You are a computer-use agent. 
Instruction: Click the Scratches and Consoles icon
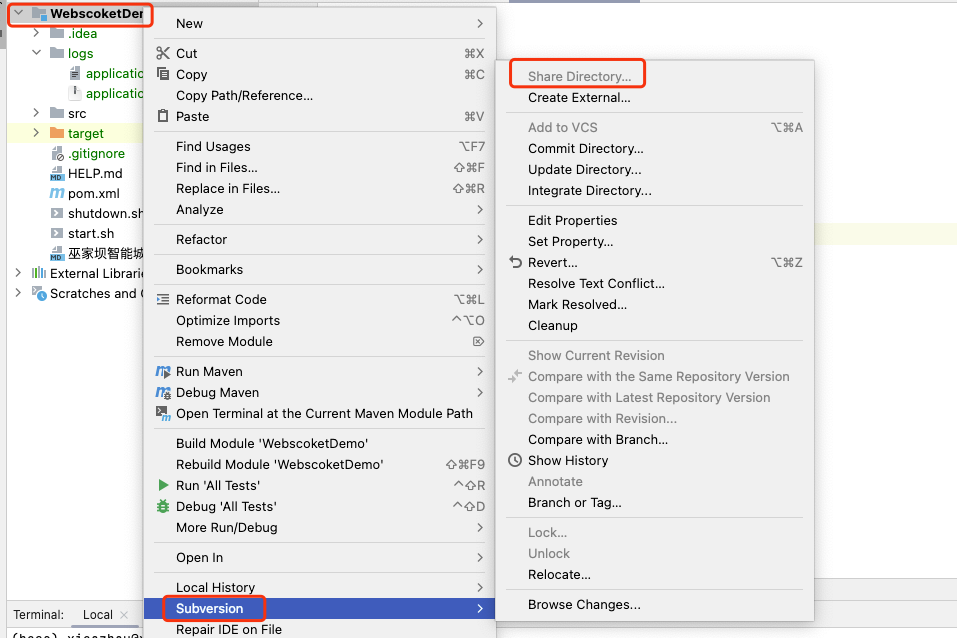click(39, 293)
